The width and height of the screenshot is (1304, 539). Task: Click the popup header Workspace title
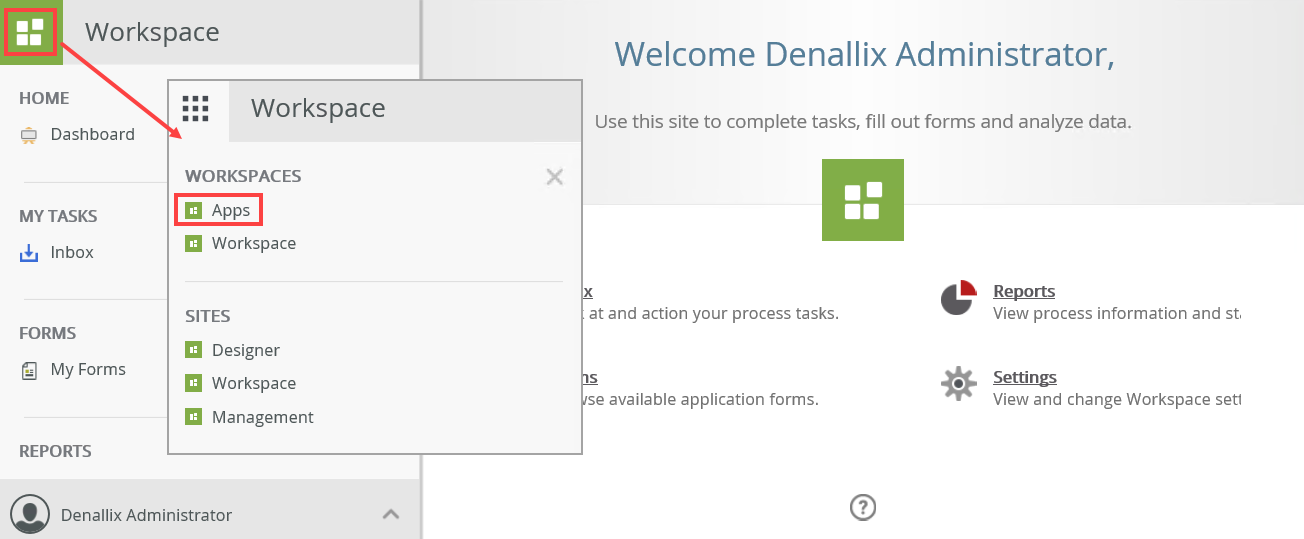point(318,108)
